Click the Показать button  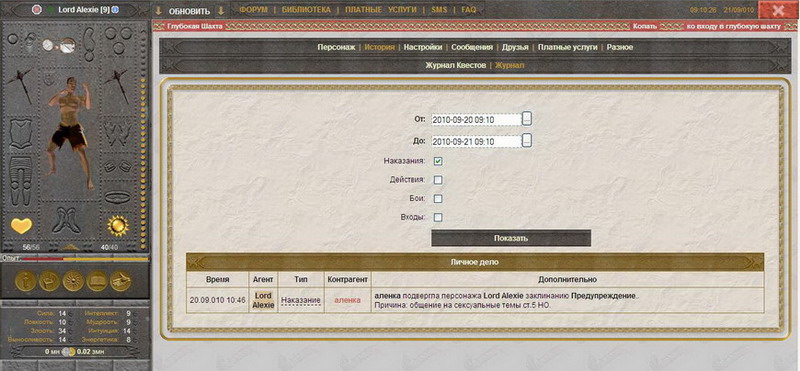click(x=511, y=238)
